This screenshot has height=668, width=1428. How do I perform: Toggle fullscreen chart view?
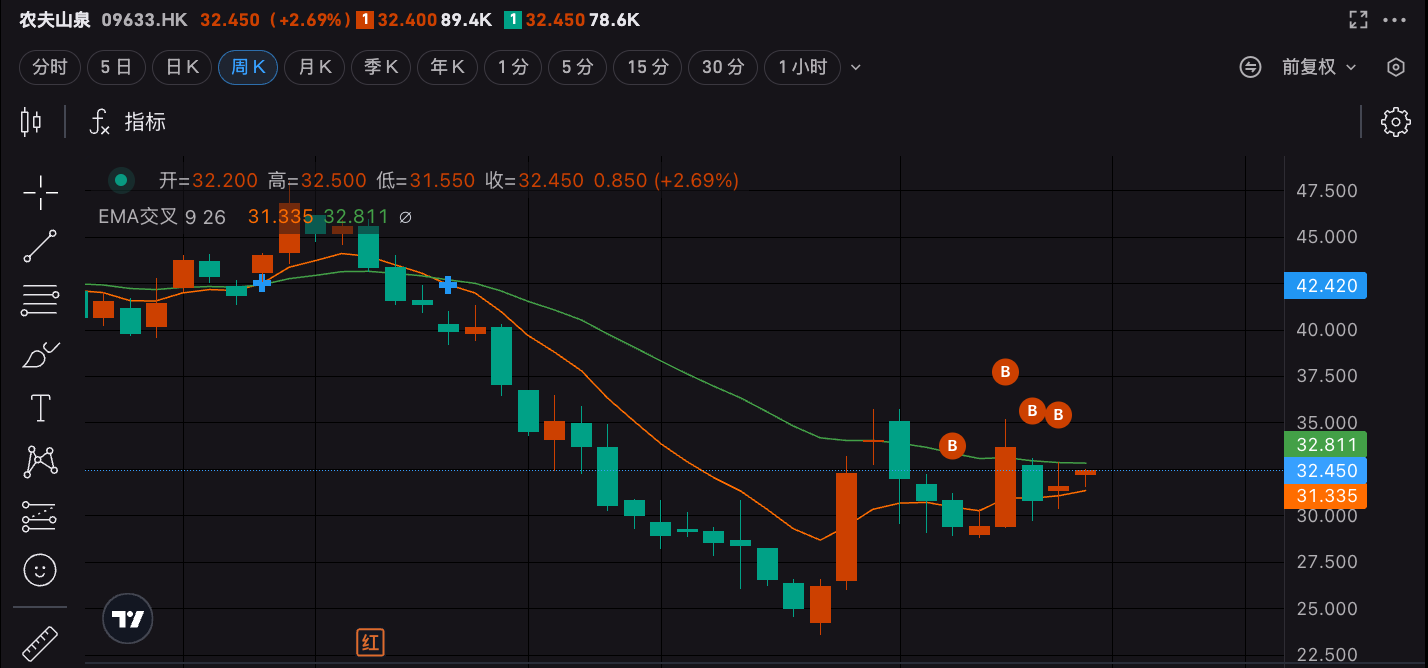click(x=1358, y=19)
